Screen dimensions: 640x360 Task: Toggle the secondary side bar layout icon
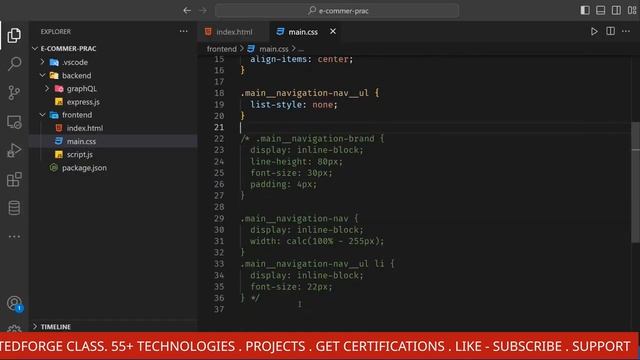(x=616, y=10)
